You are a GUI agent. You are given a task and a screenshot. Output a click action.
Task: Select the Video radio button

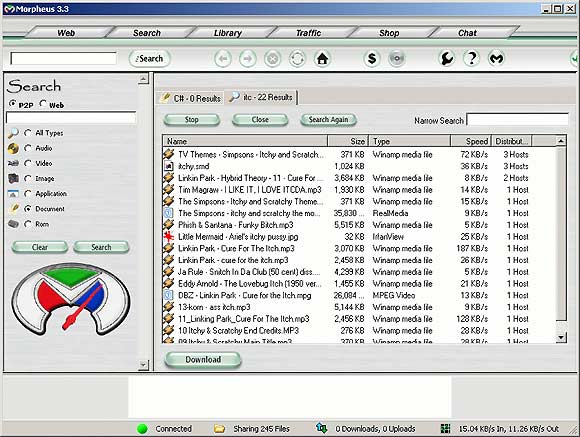tap(28, 163)
